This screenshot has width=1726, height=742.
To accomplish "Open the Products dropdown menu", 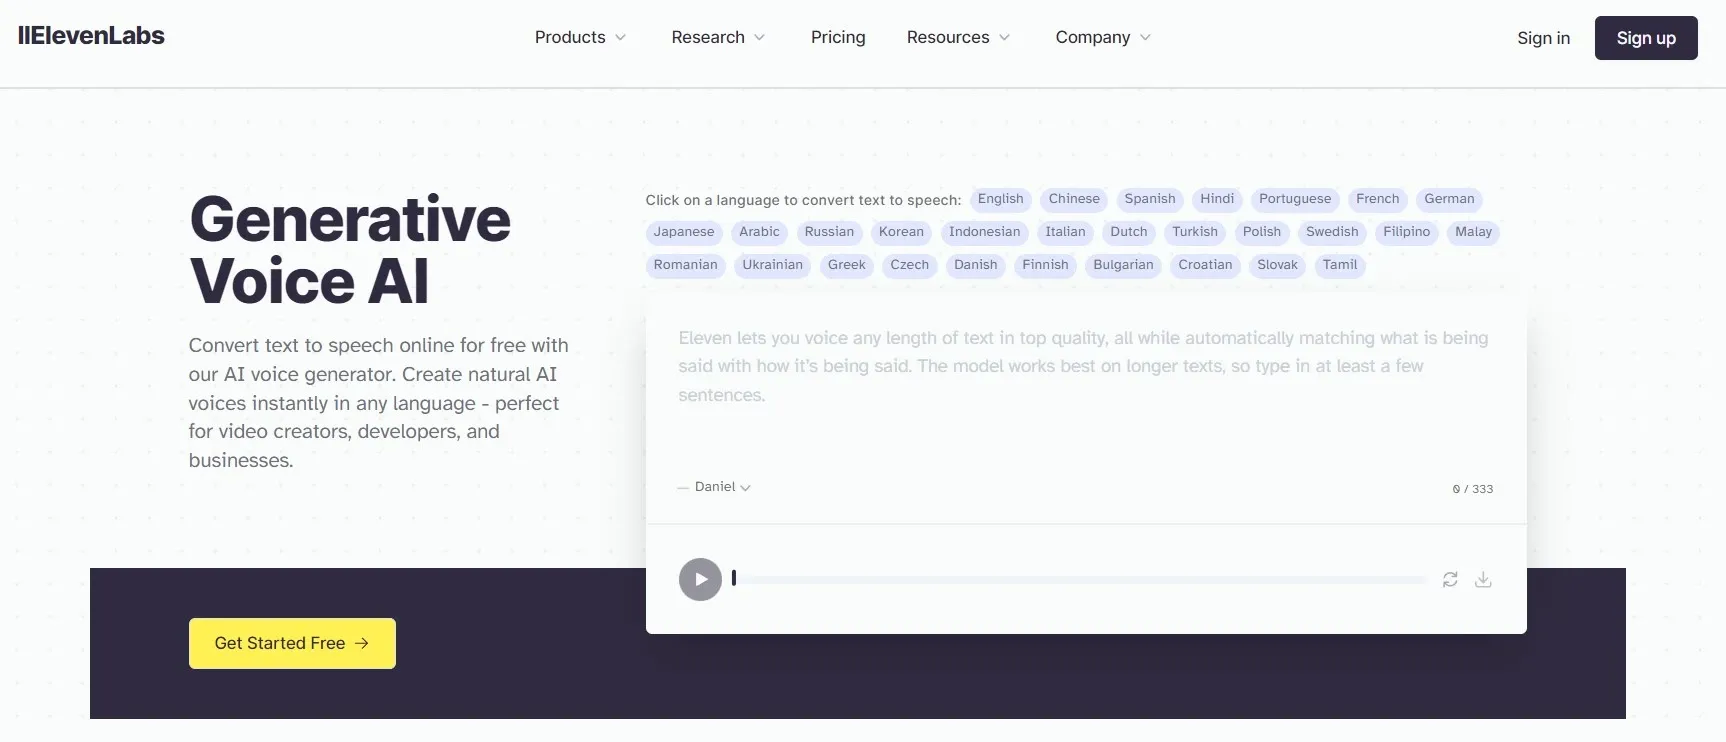I will coord(580,37).
